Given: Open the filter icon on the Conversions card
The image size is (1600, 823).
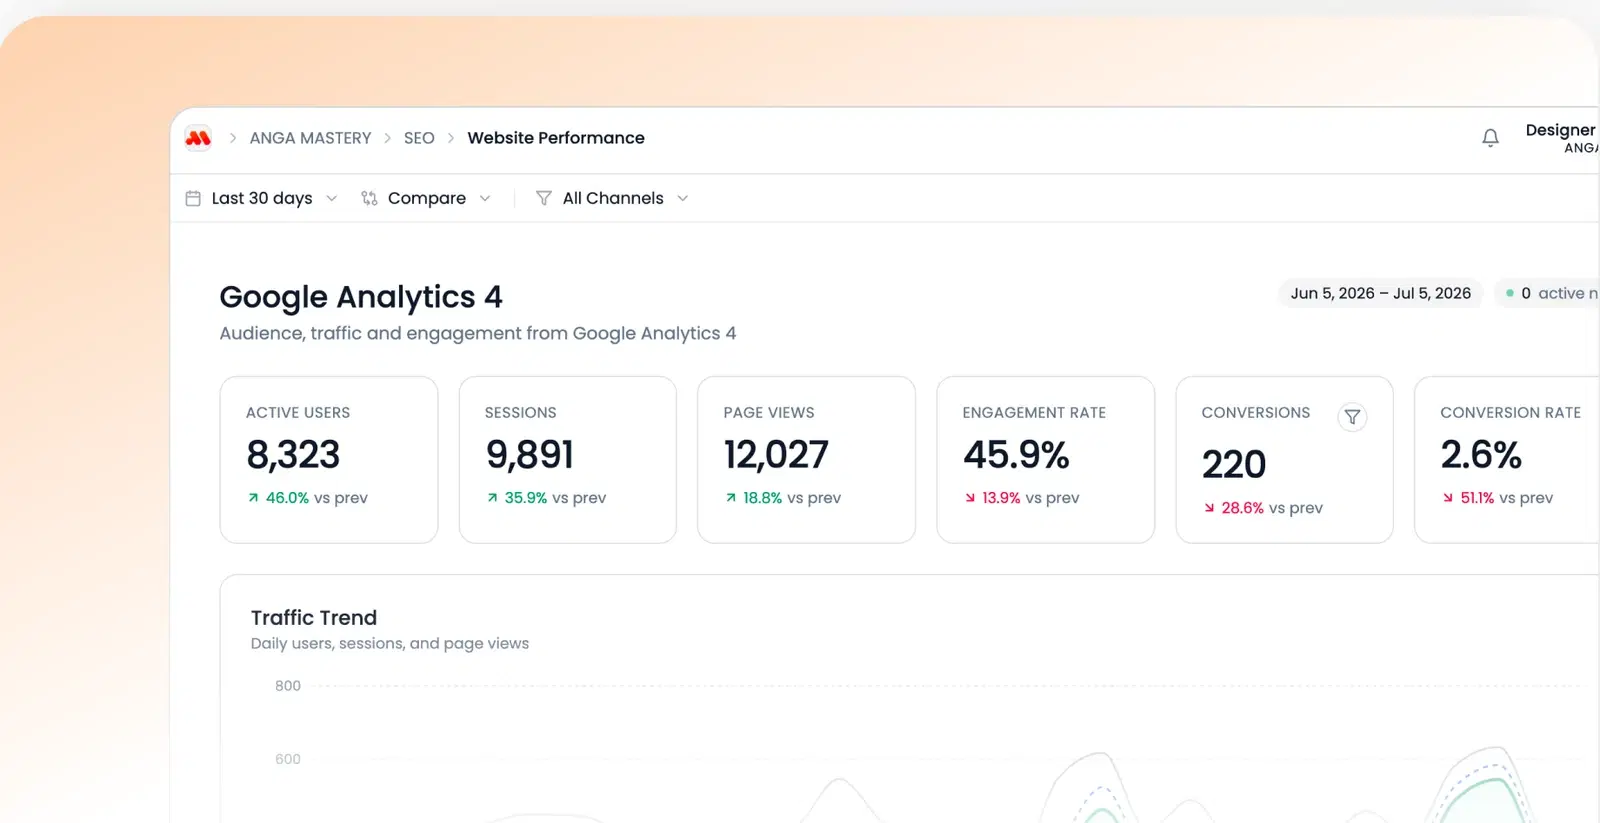Looking at the screenshot, I should coord(1352,417).
